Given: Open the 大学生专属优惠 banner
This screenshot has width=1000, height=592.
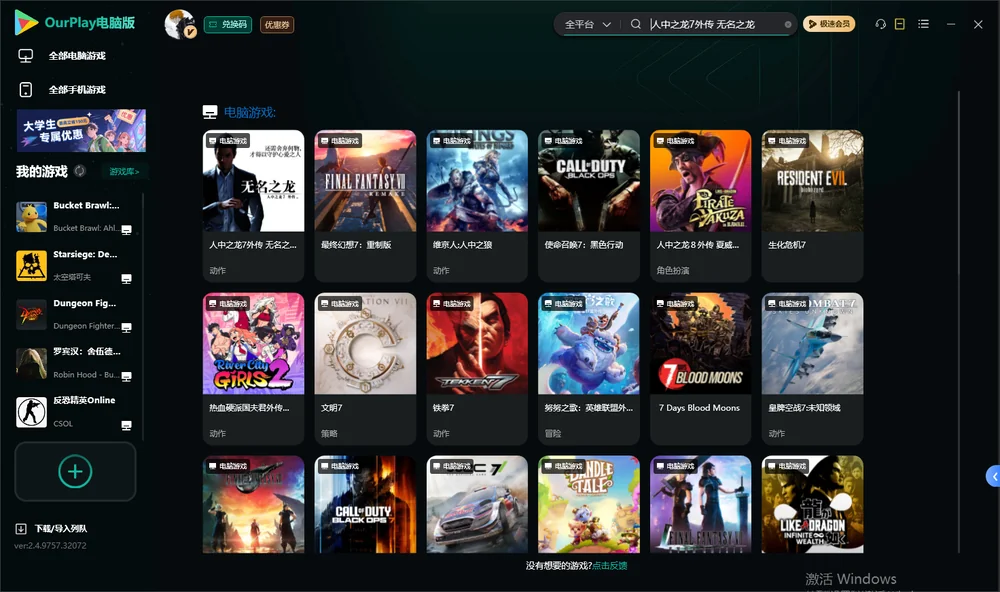Looking at the screenshot, I should point(81,131).
